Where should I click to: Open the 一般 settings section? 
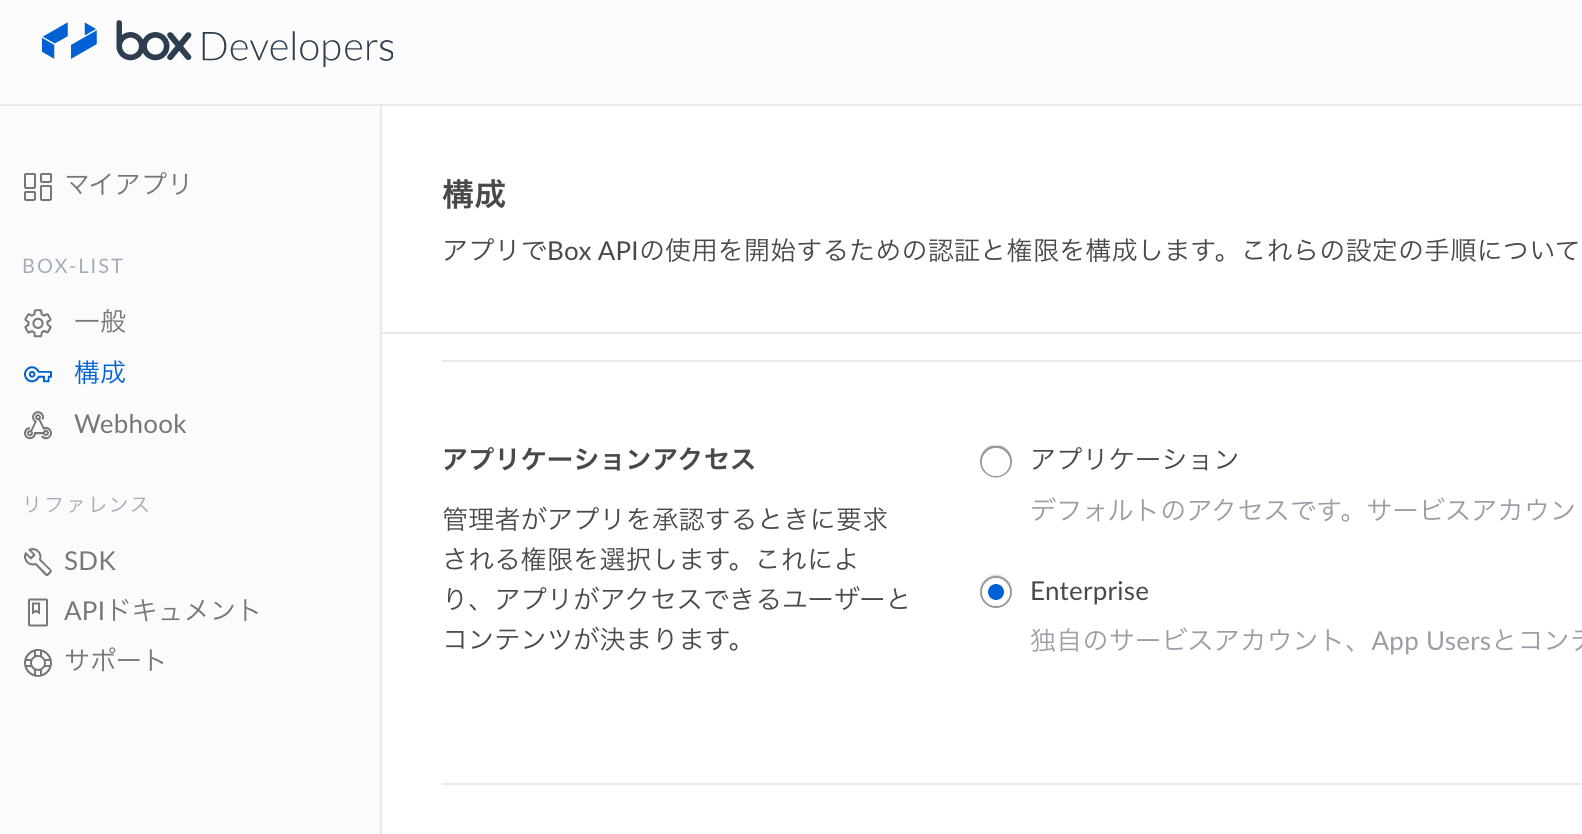point(99,322)
